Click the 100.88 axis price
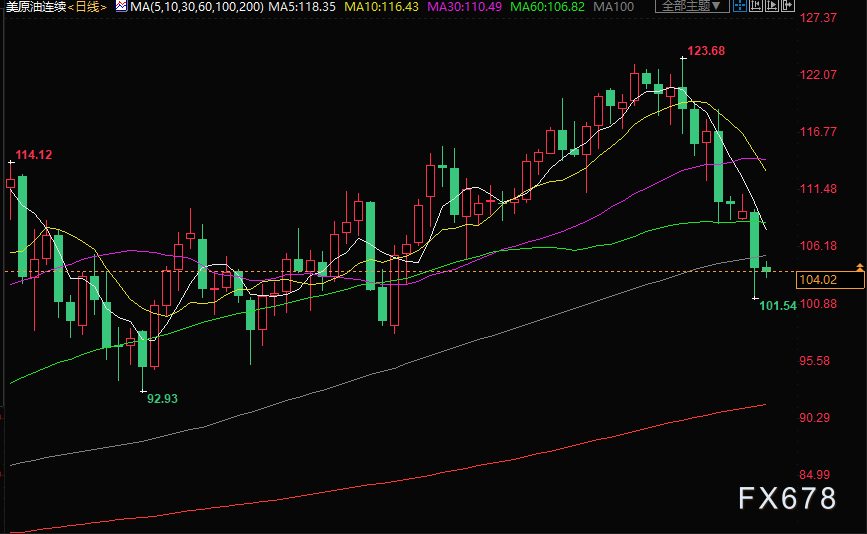The height and width of the screenshot is (534, 867). pyautogui.click(x=818, y=303)
